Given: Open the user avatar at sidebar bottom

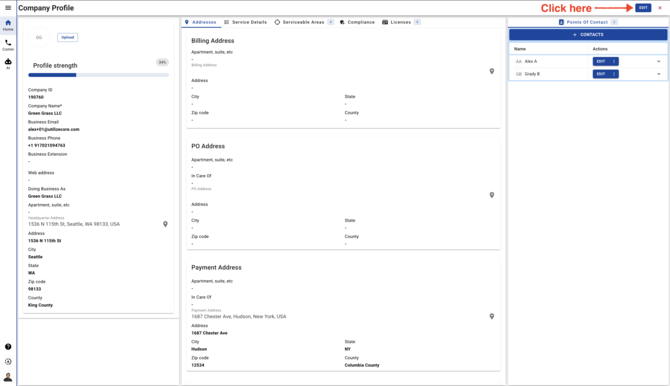Looking at the screenshot, I should click(8, 377).
